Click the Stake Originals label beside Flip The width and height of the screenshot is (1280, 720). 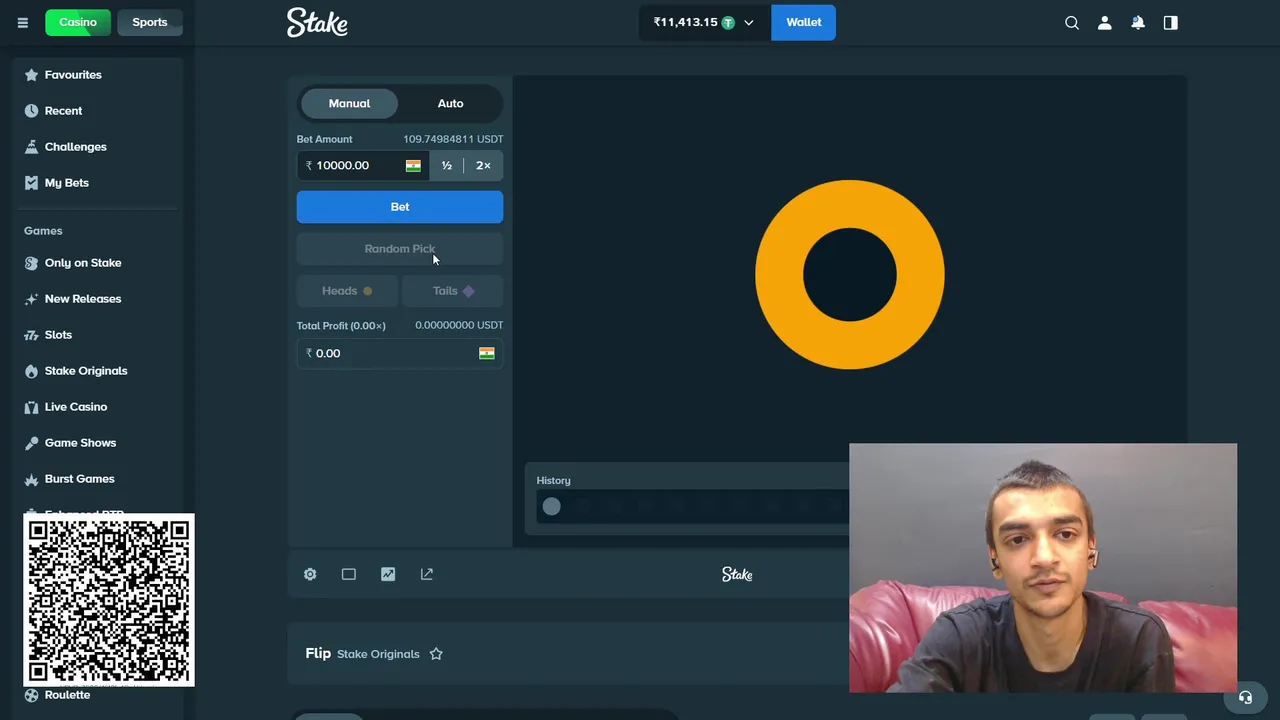point(378,654)
